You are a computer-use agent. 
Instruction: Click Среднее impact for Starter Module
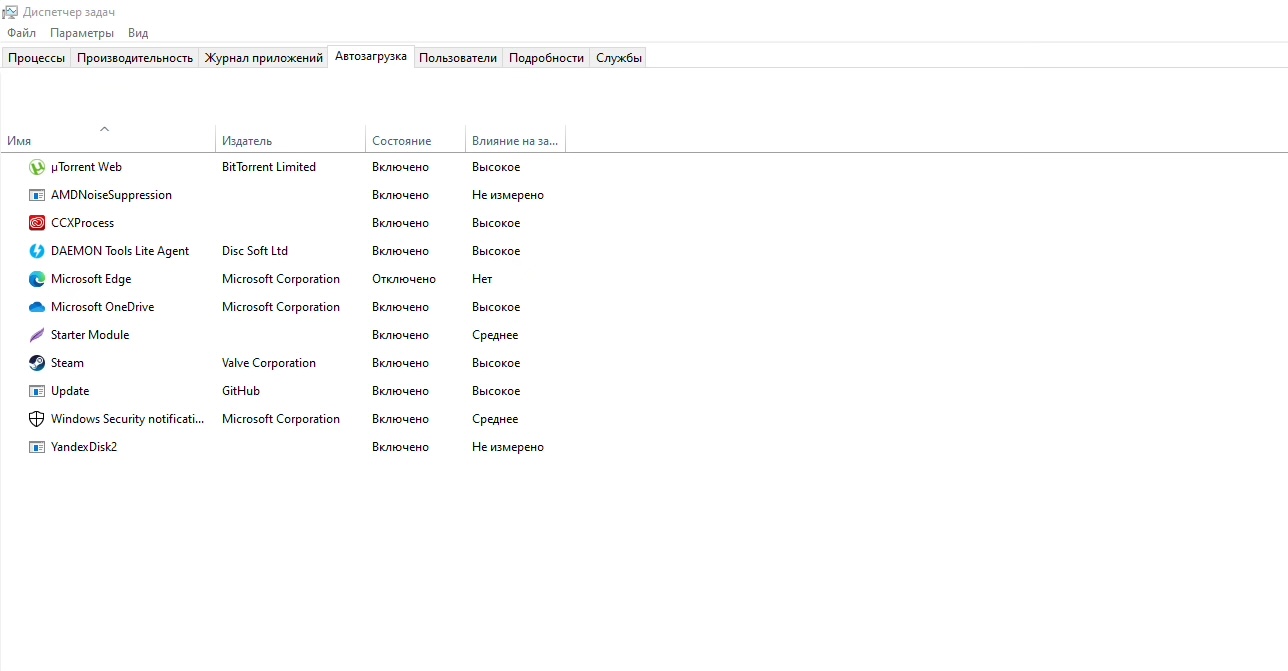pyautogui.click(x=495, y=335)
